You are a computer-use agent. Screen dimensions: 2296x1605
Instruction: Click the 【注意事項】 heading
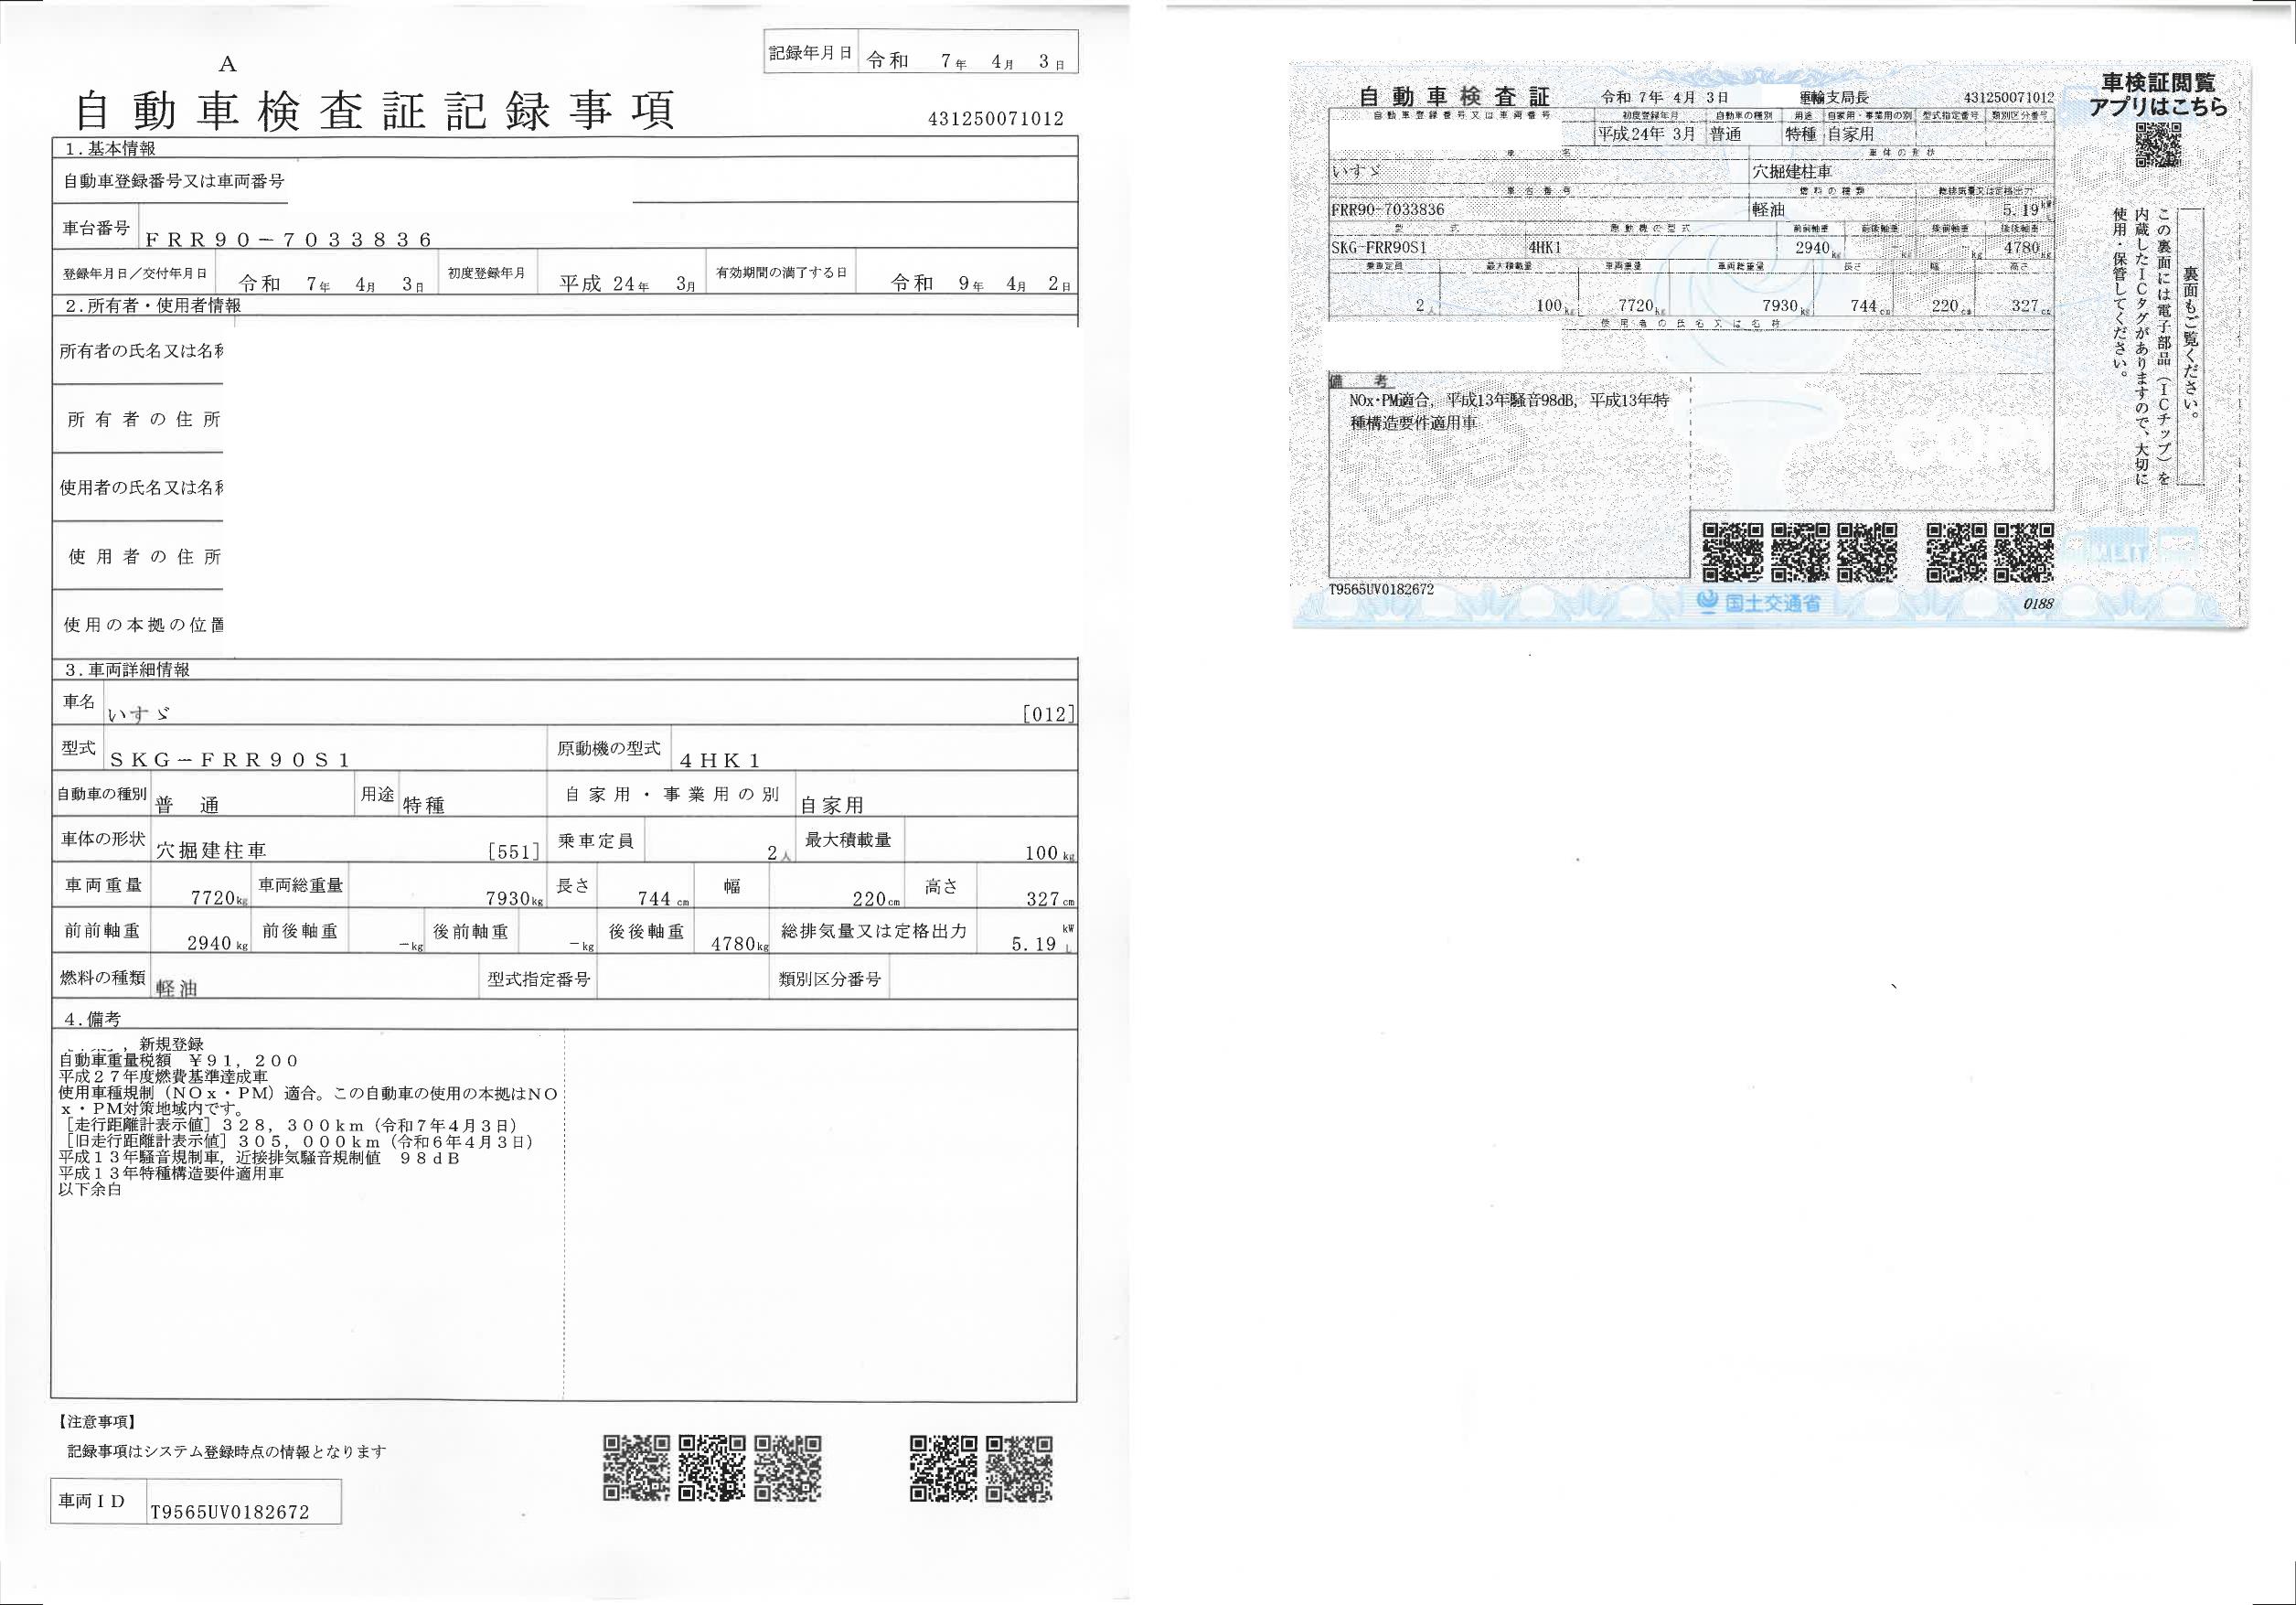tap(98, 1421)
